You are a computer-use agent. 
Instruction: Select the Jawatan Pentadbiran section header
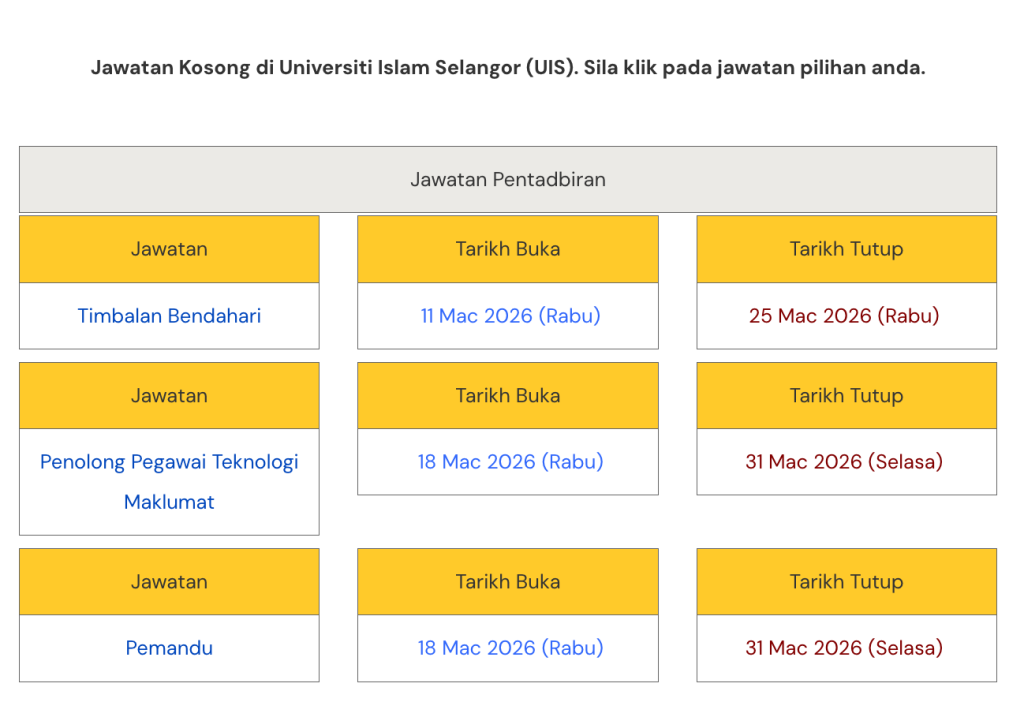[508, 180]
